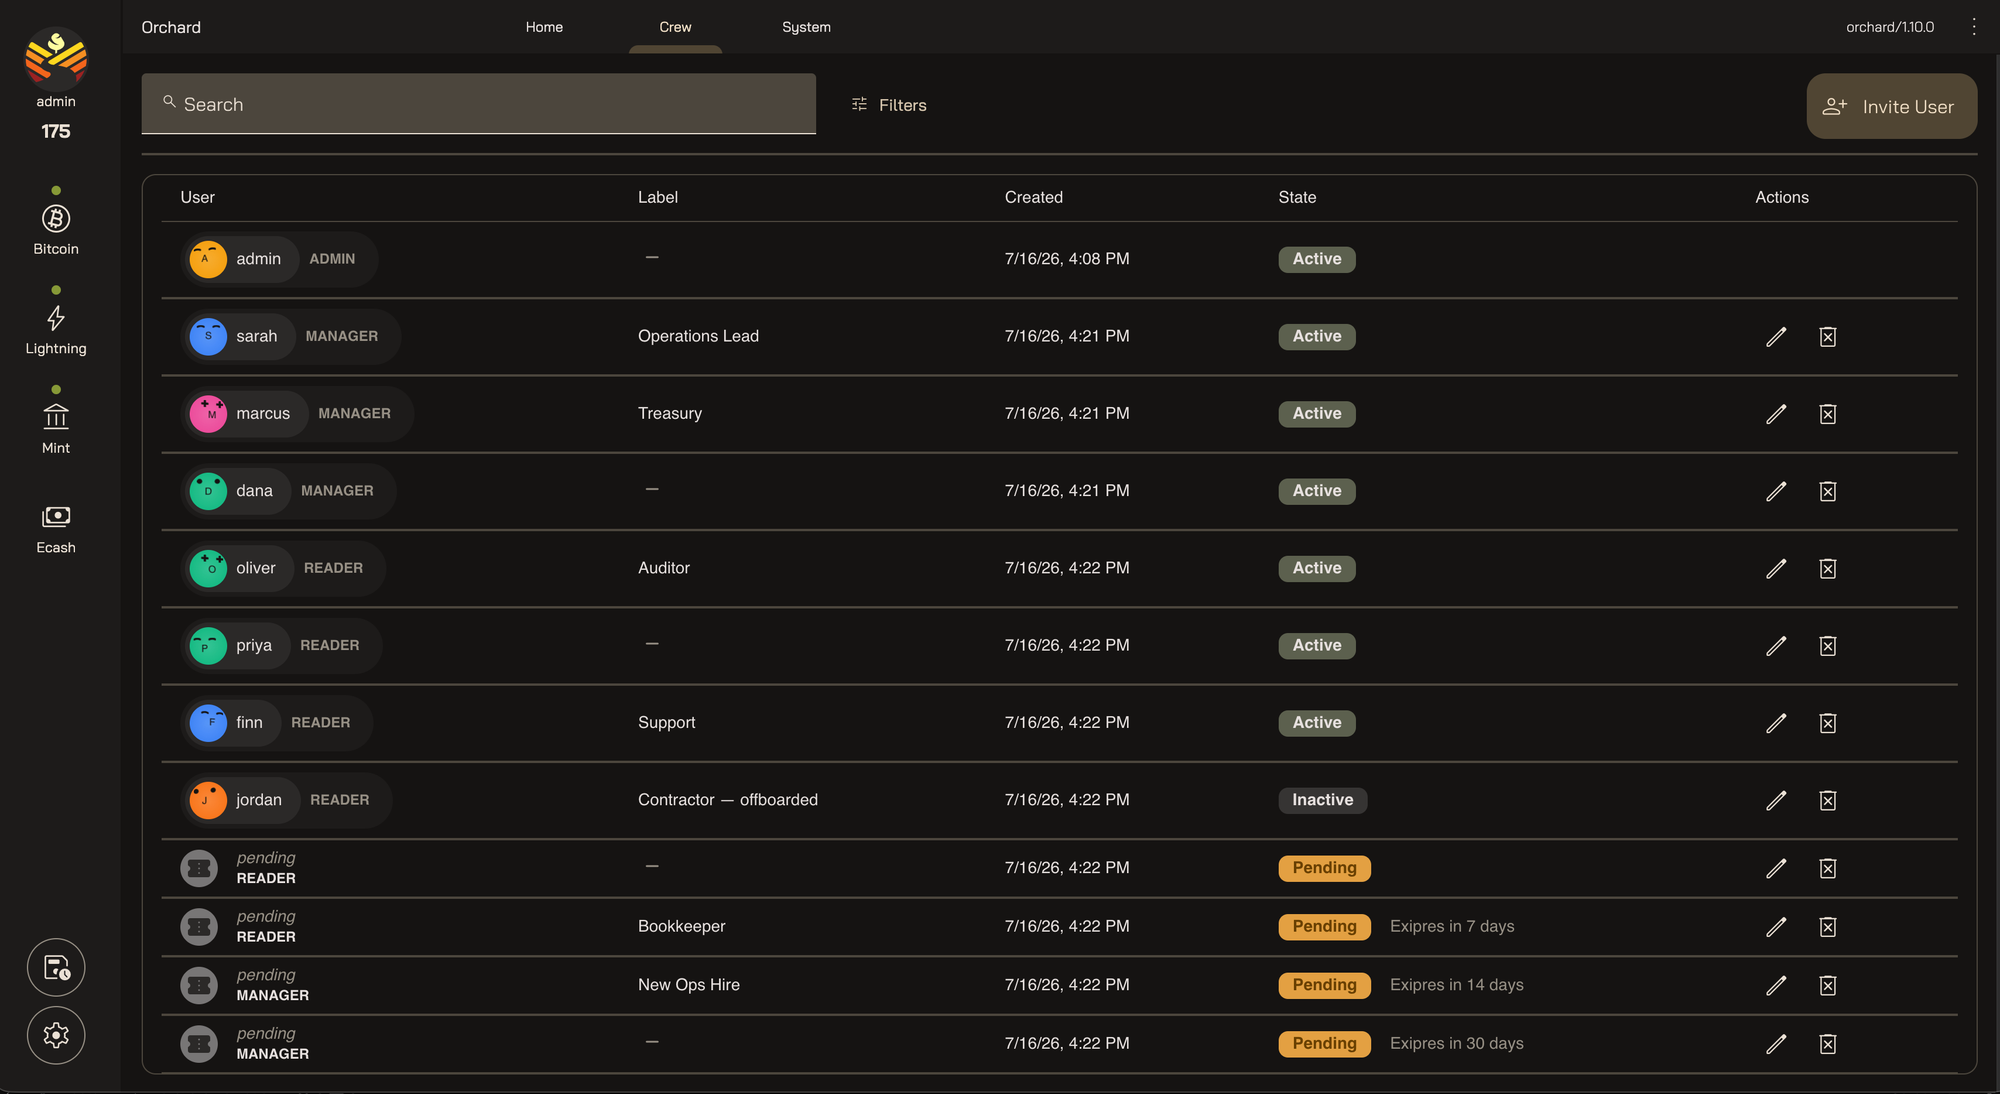Open the Ecash sidebar section

point(56,528)
